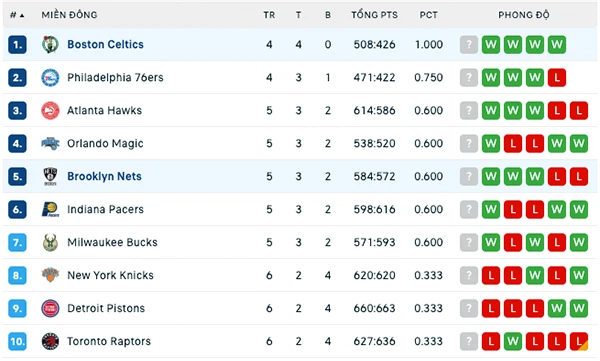Sort standings by TỔNG PTS column header

click(x=375, y=15)
